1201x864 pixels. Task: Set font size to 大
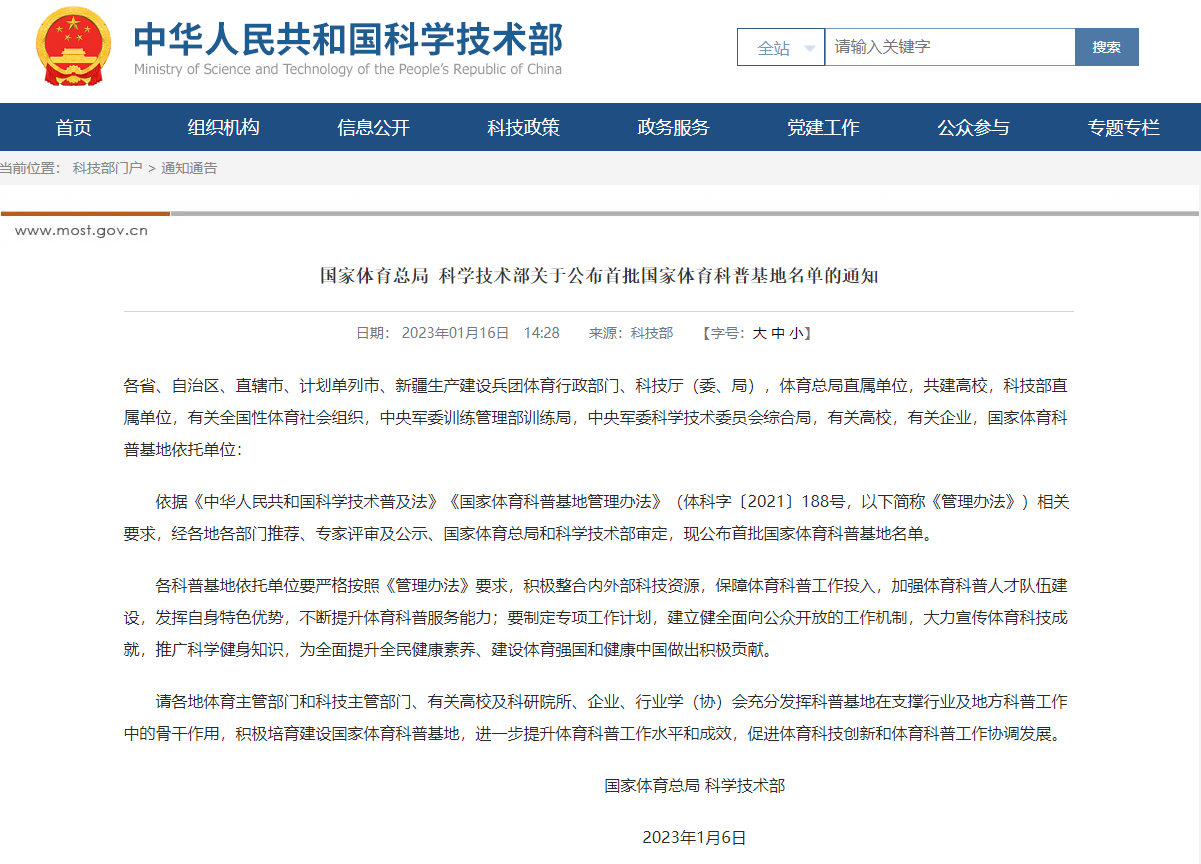(x=758, y=333)
